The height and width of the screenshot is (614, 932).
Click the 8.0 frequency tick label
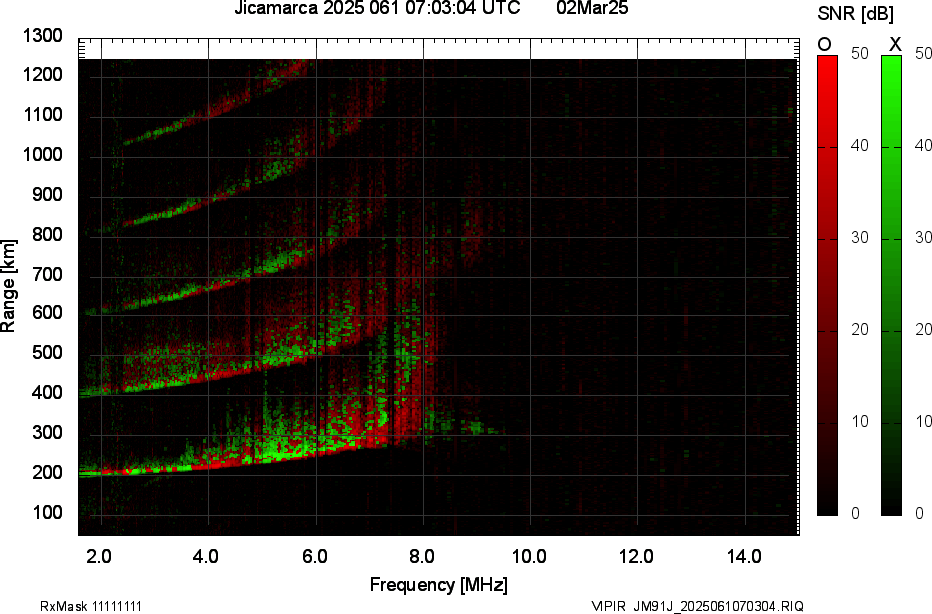pos(421,556)
